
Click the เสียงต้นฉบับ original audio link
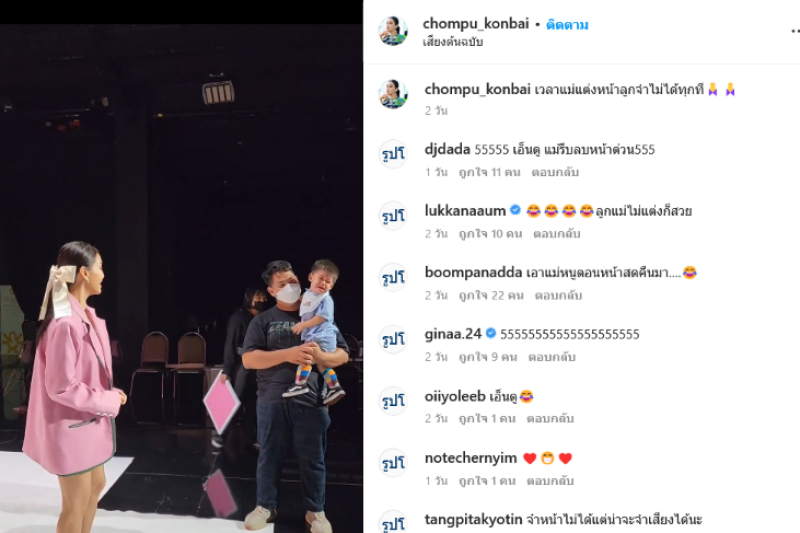[453, 42]
